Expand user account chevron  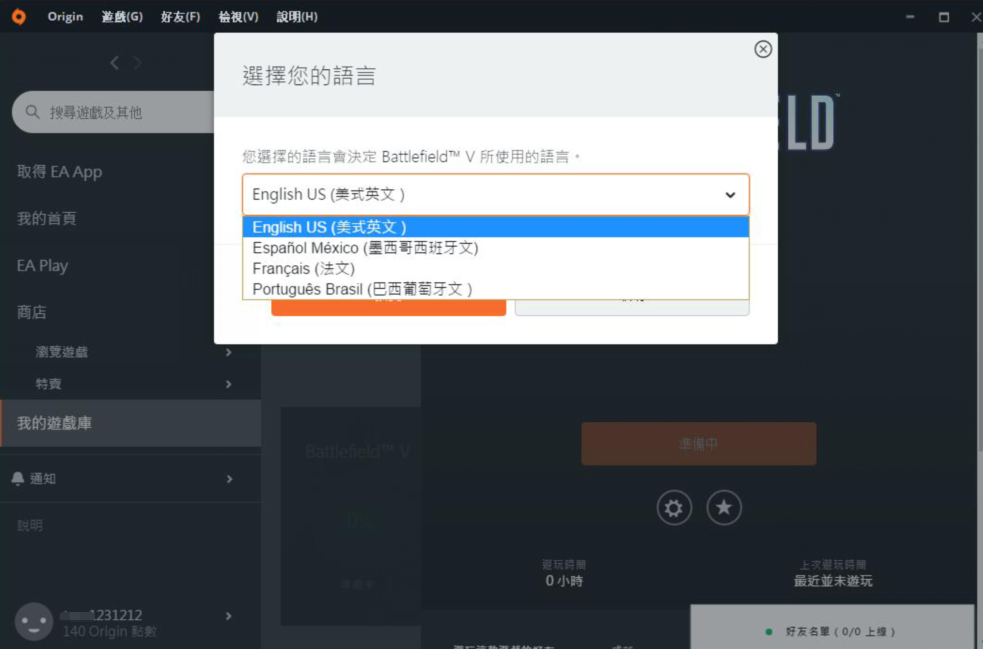coord(229,616)
